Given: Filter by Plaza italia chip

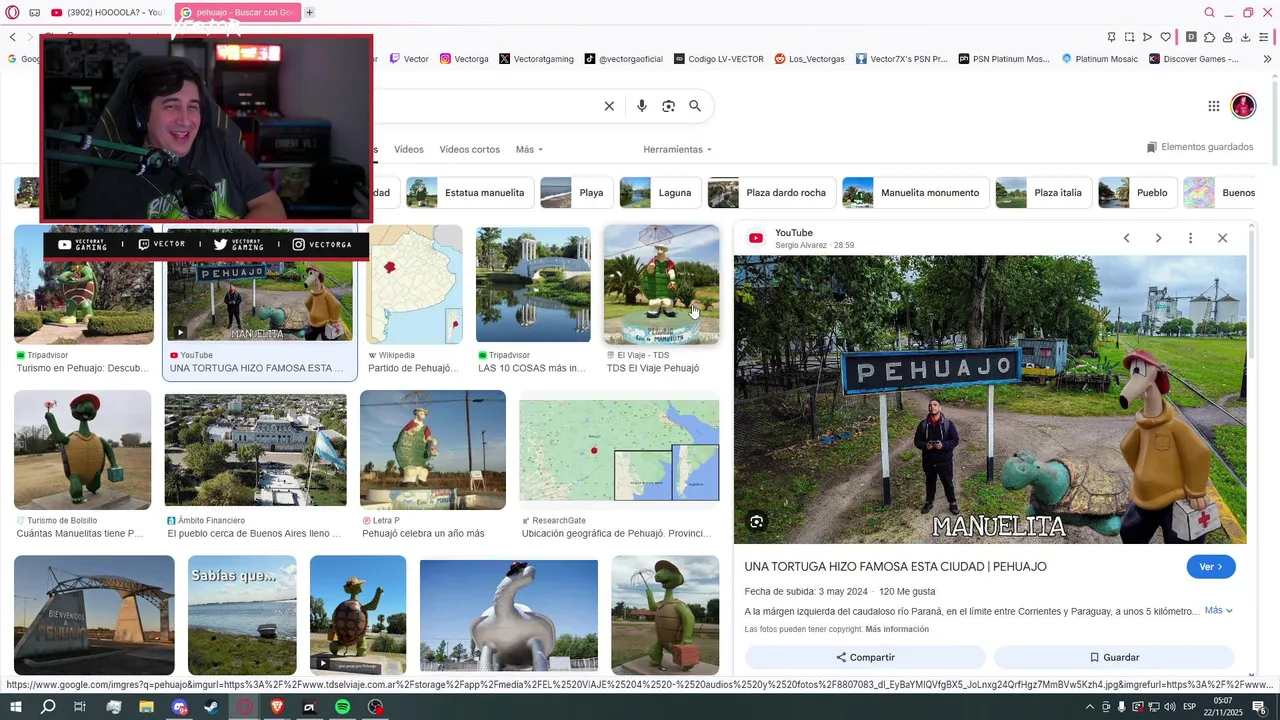Looking at the screenshot, I should click(x=1043, y=193).
